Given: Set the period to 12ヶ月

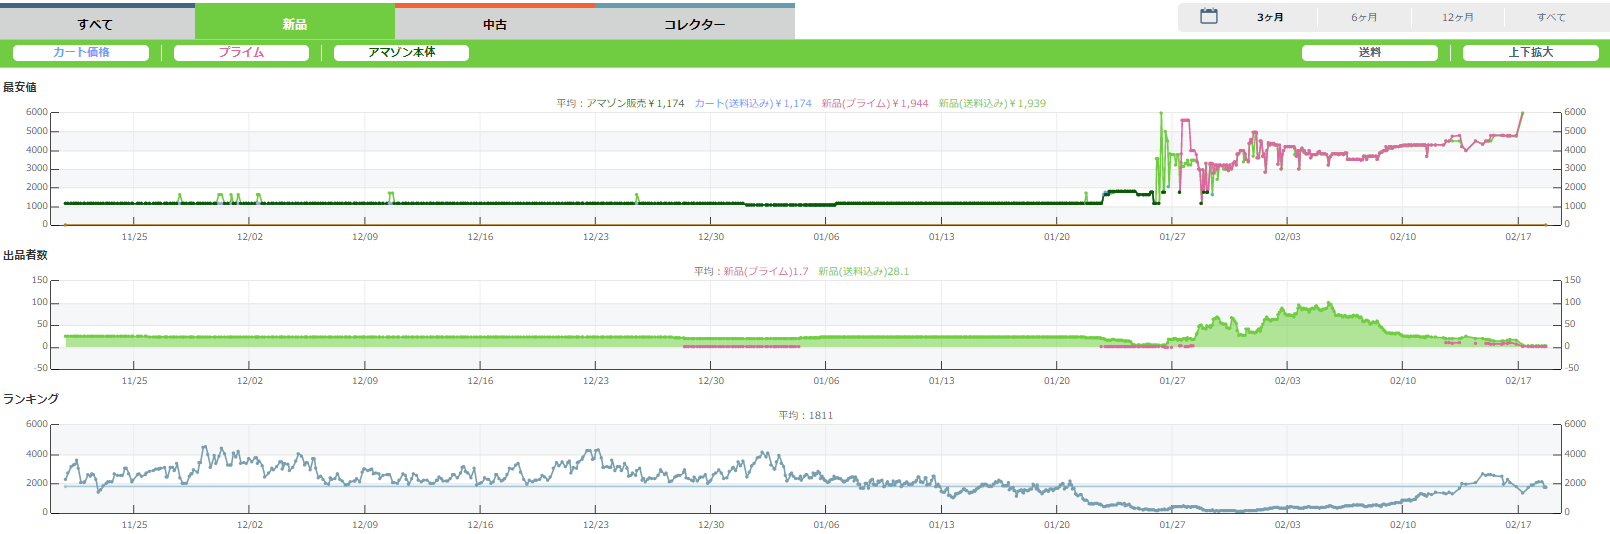Looking at the screenshot, I should coord(1457,18).
